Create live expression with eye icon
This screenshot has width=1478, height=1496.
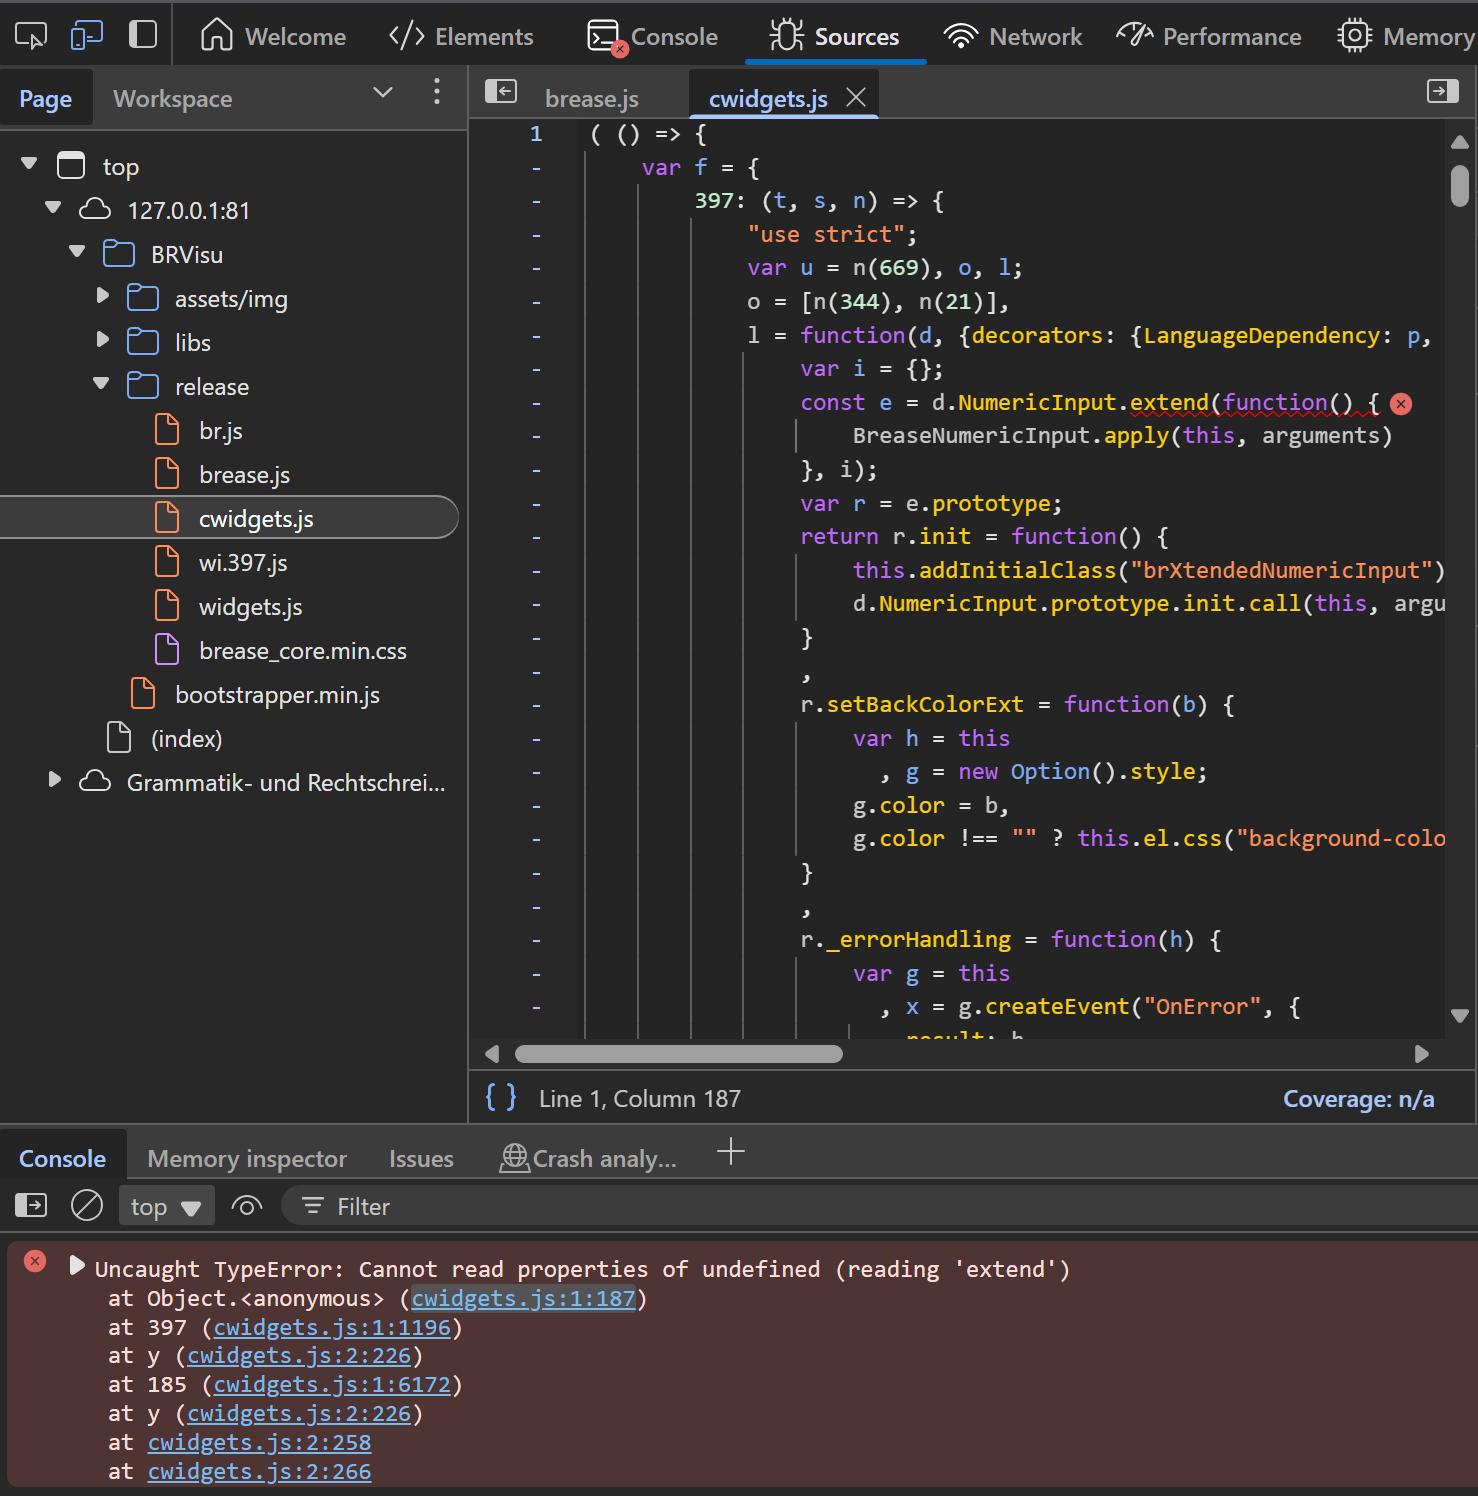(246, 1206)
